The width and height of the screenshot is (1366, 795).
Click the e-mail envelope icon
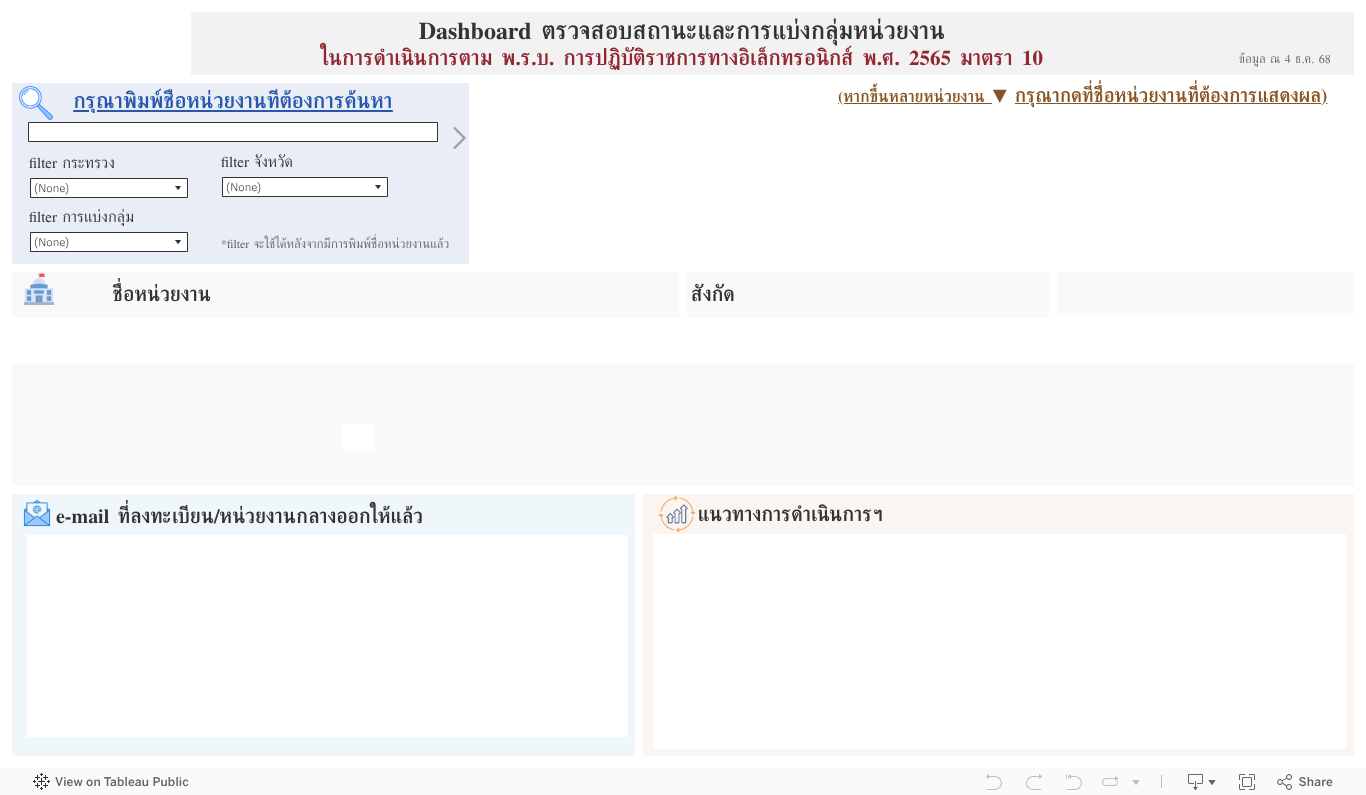pos(36,514)
